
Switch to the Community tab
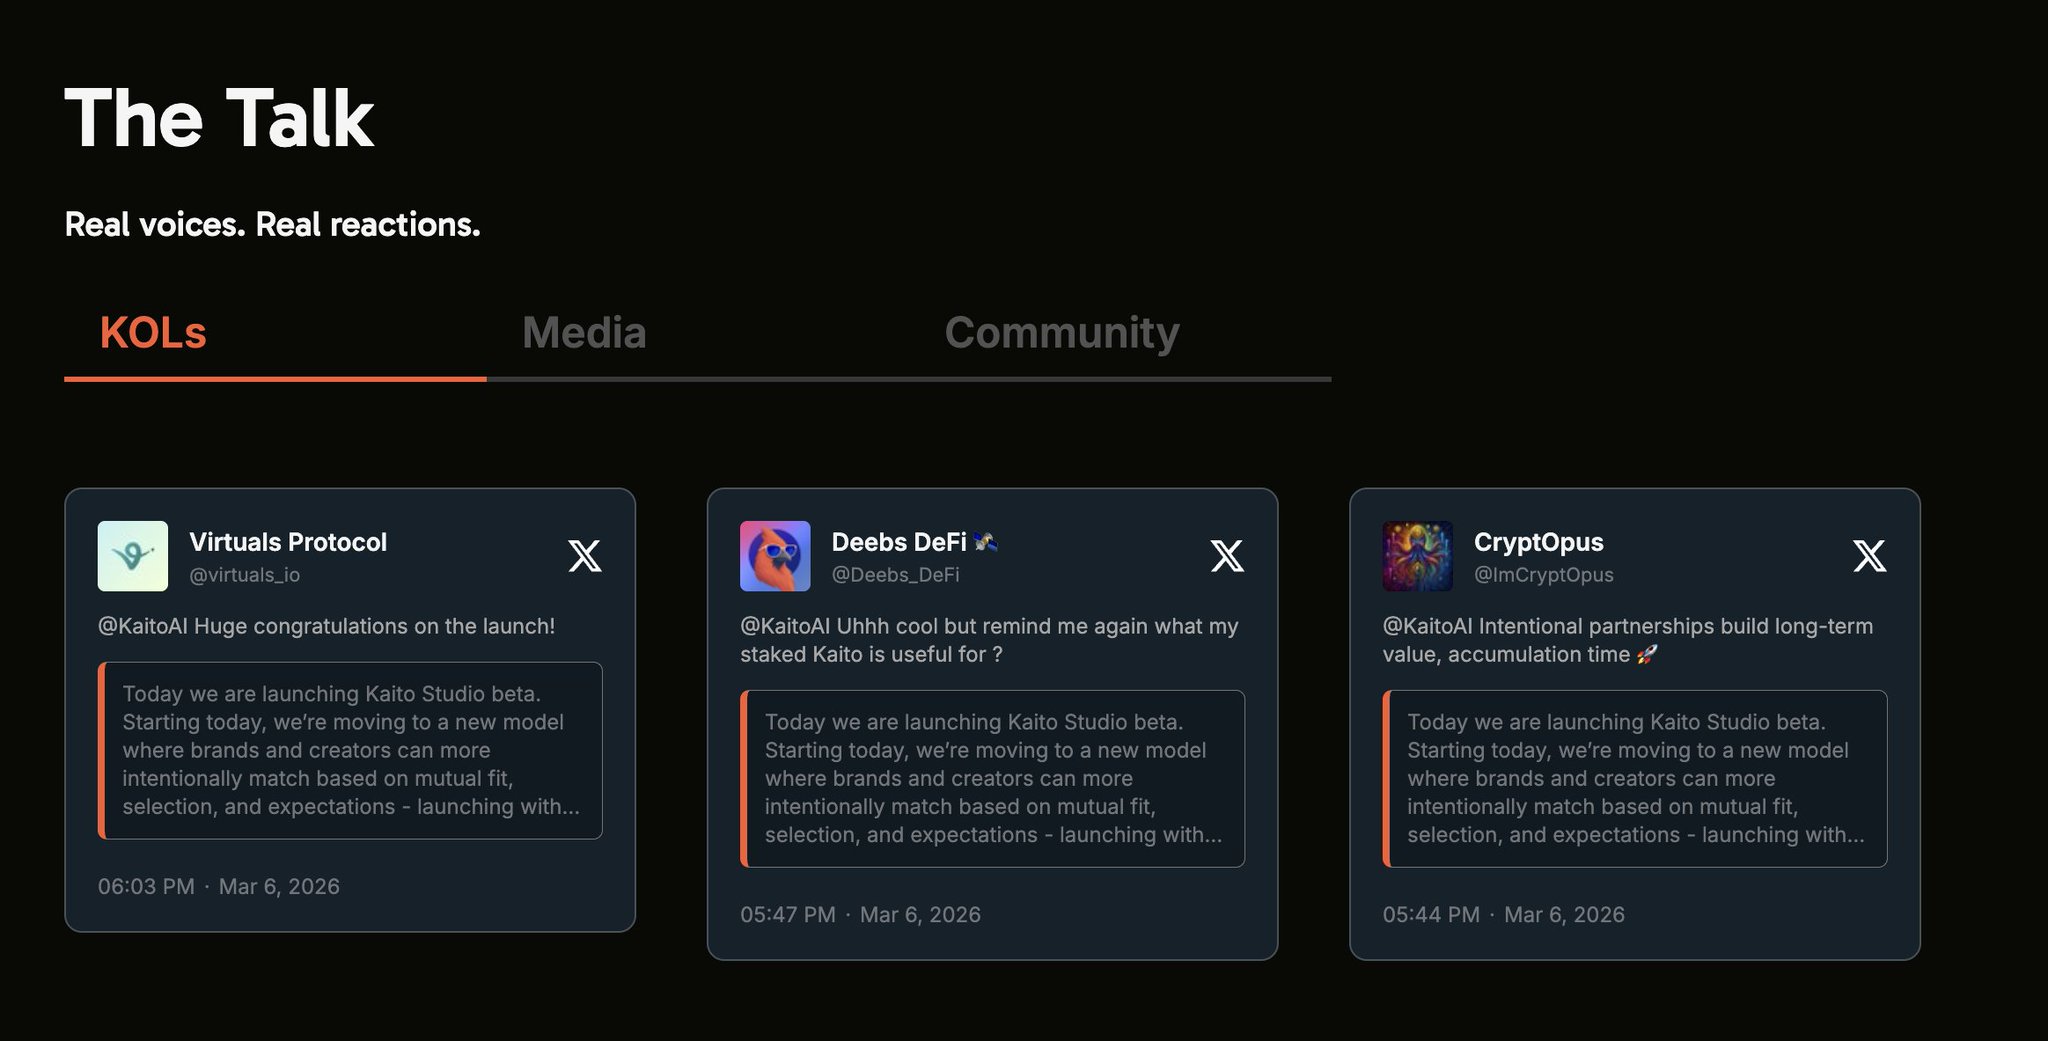1062,333
